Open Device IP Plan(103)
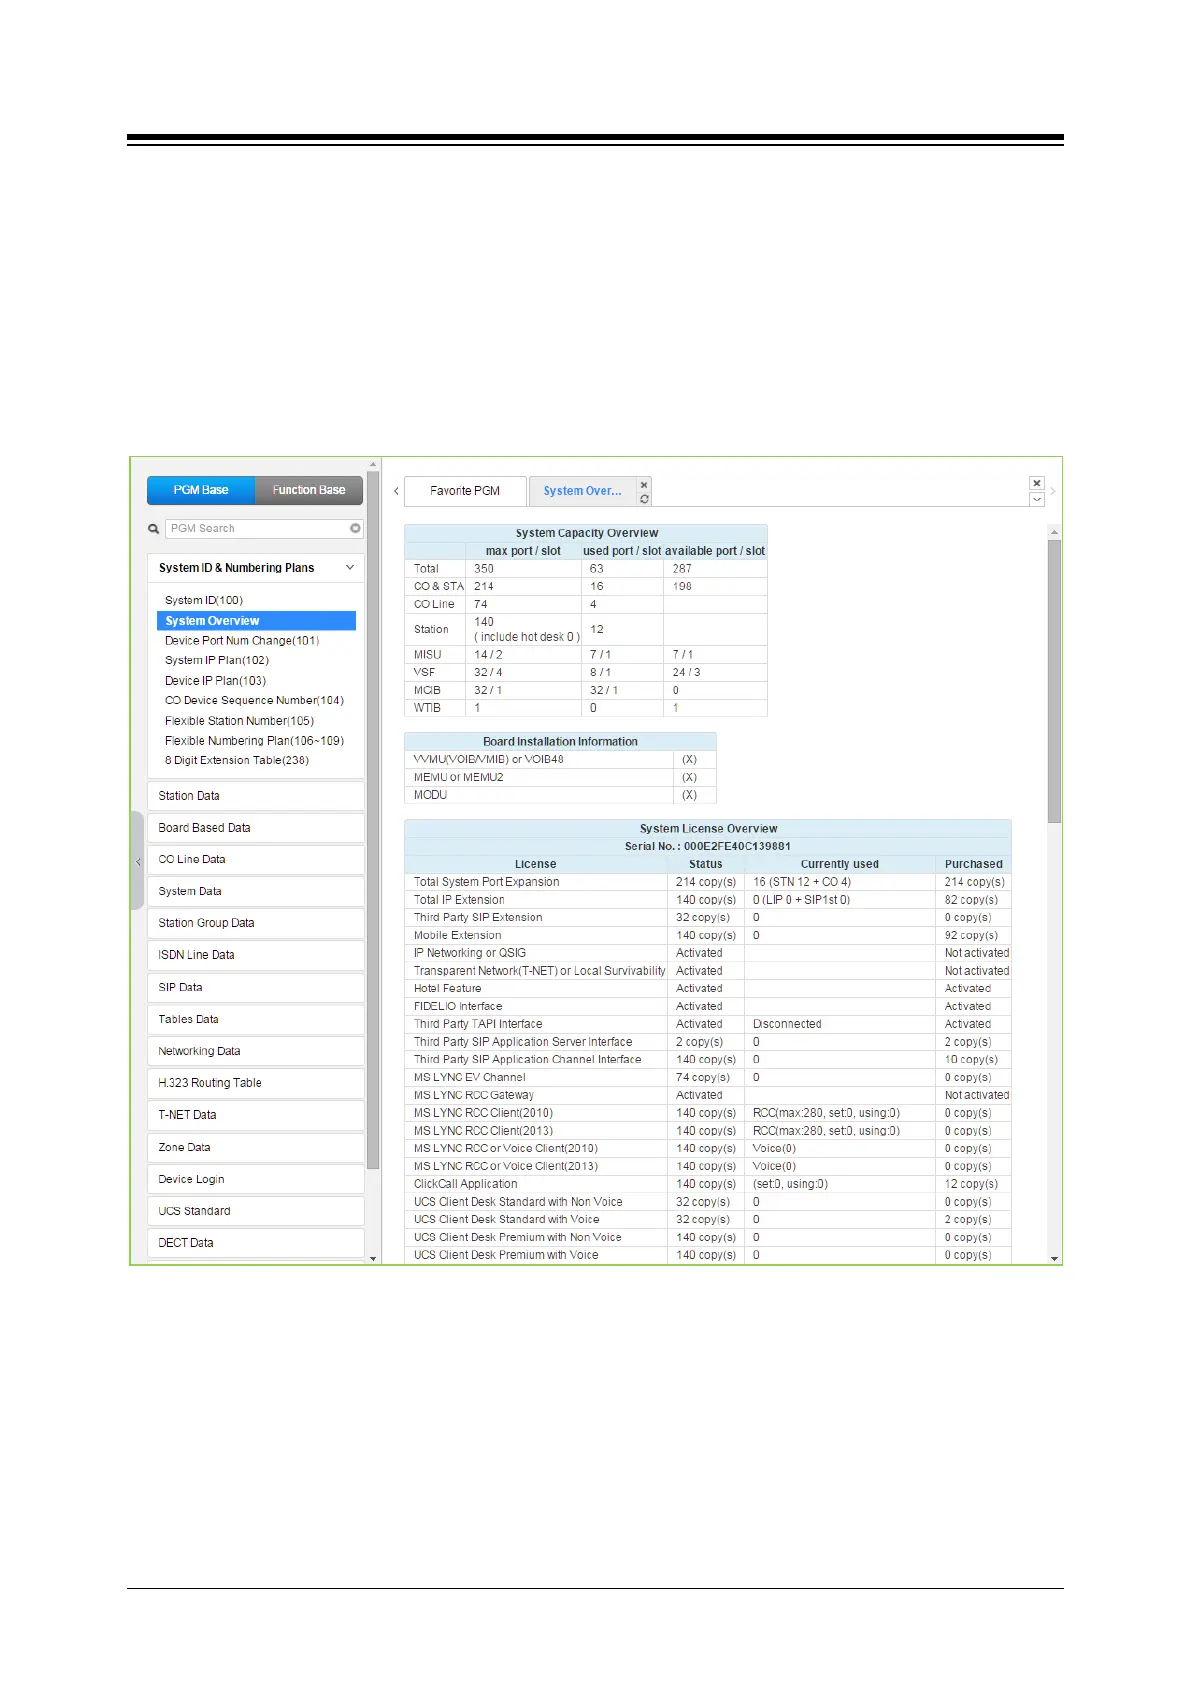1191x1684 pixels. [x=215, y=681]
